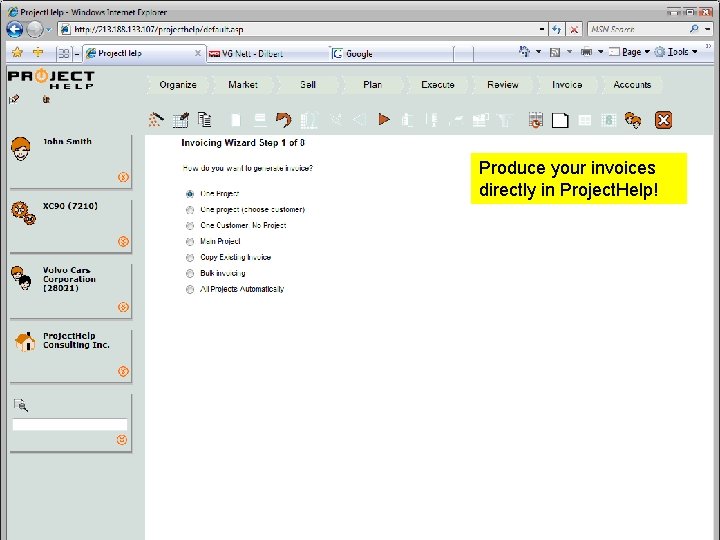Click the wand icon at toolbar start
This screenshot has height=540, width=720.
point(155,120)
